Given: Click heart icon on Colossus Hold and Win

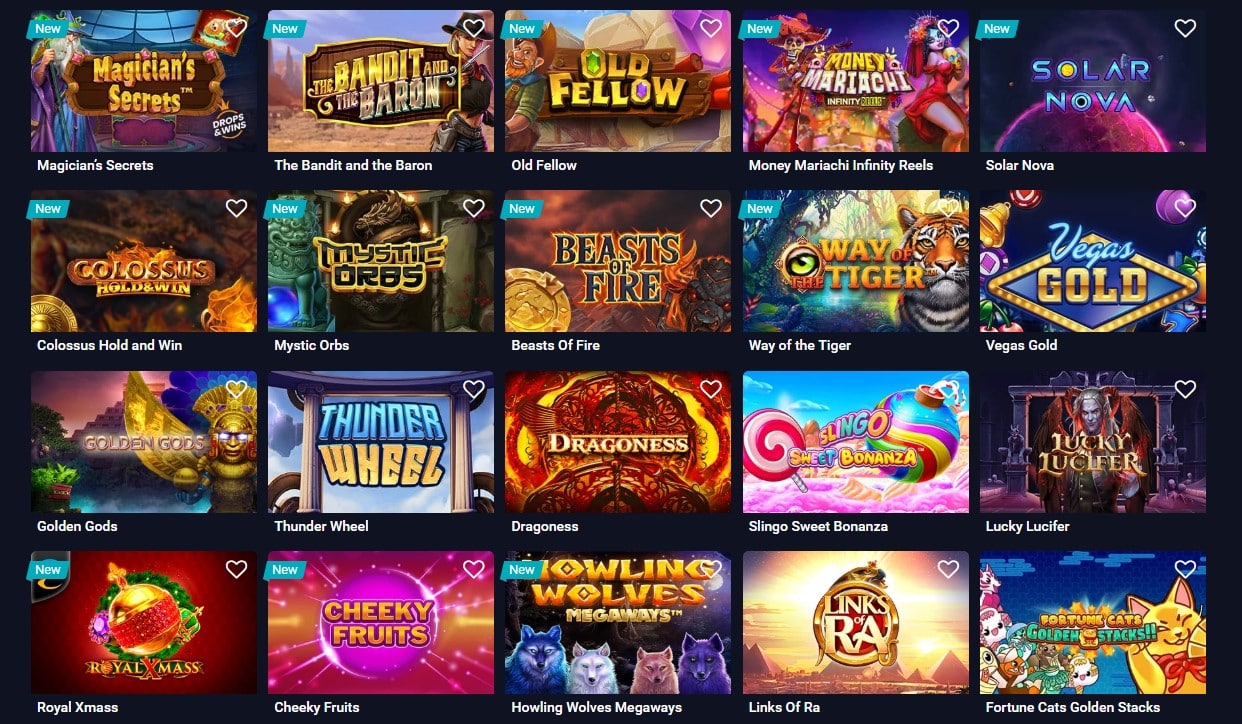Looking at the screenshot, I should pos(236,208).
